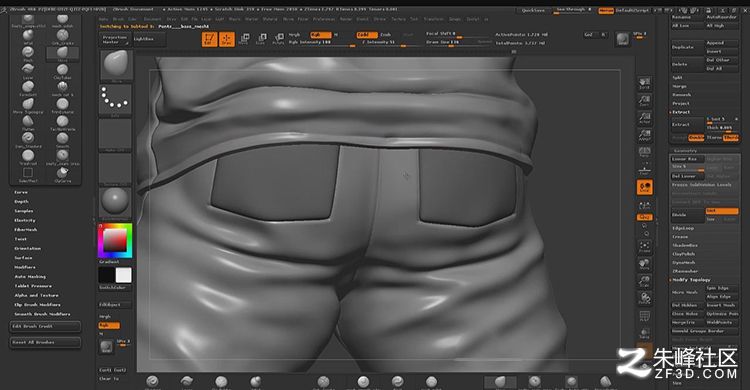Screen dimensions: 750x390
Task: Expand the Curve brush section
Action: pos(21,192)
